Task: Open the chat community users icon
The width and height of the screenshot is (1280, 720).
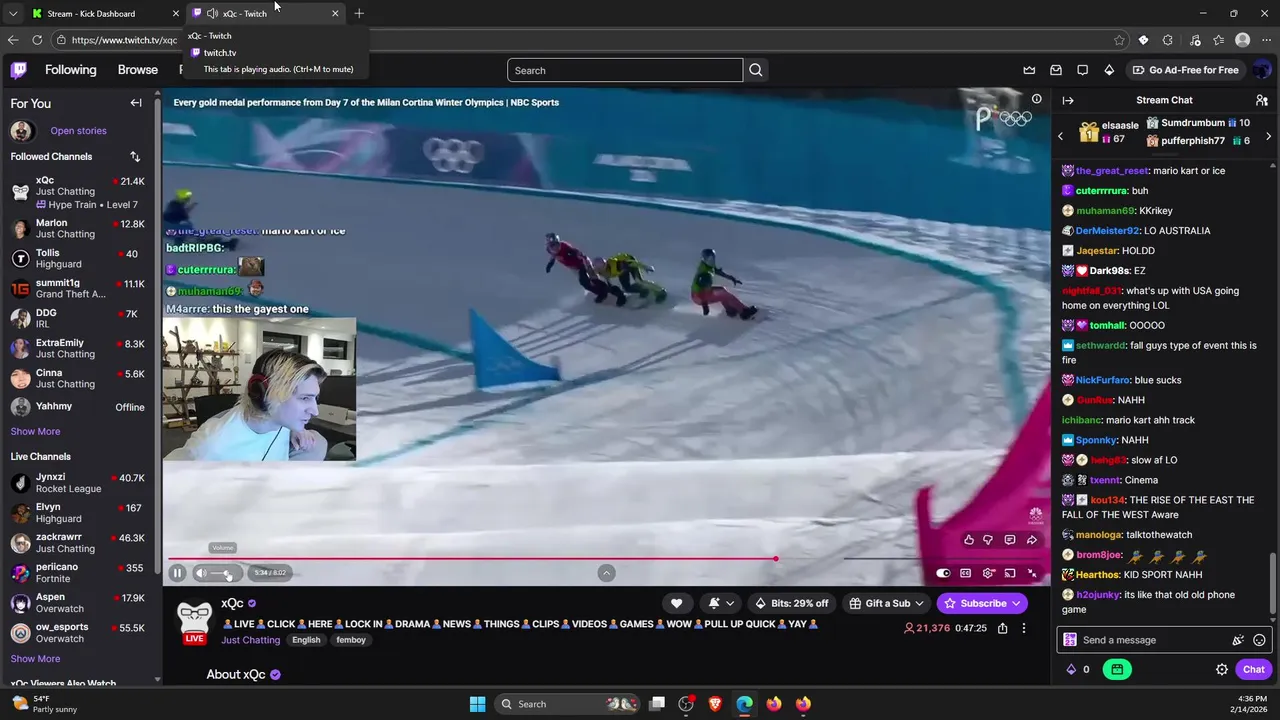Action: pos(1262,100)
